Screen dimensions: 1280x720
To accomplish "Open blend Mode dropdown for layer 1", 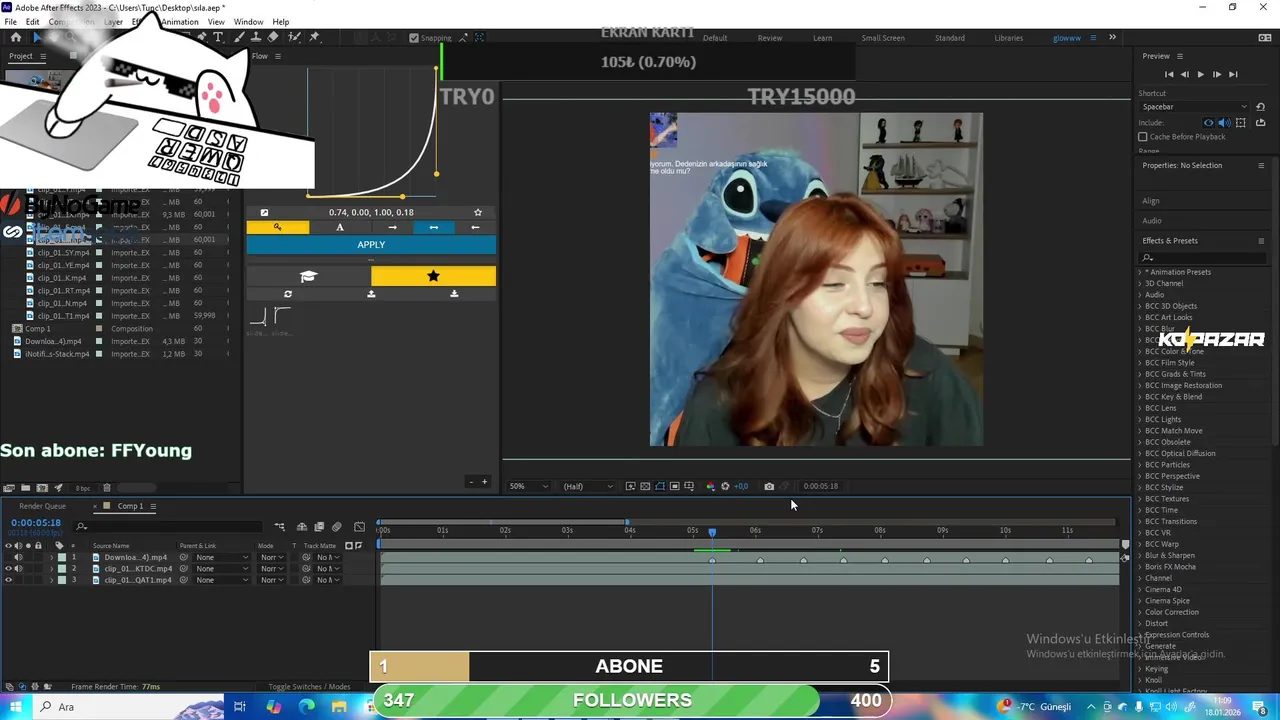I will tap(271, 557).
